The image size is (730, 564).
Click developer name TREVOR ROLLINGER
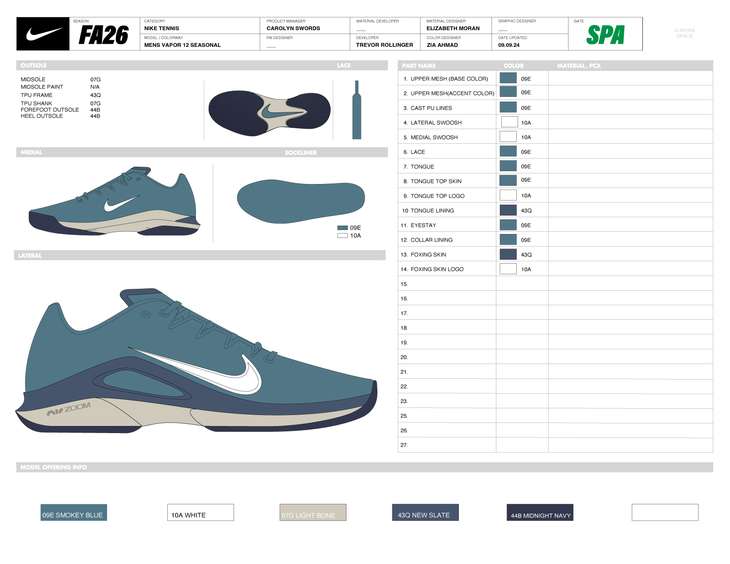[385, 45]
